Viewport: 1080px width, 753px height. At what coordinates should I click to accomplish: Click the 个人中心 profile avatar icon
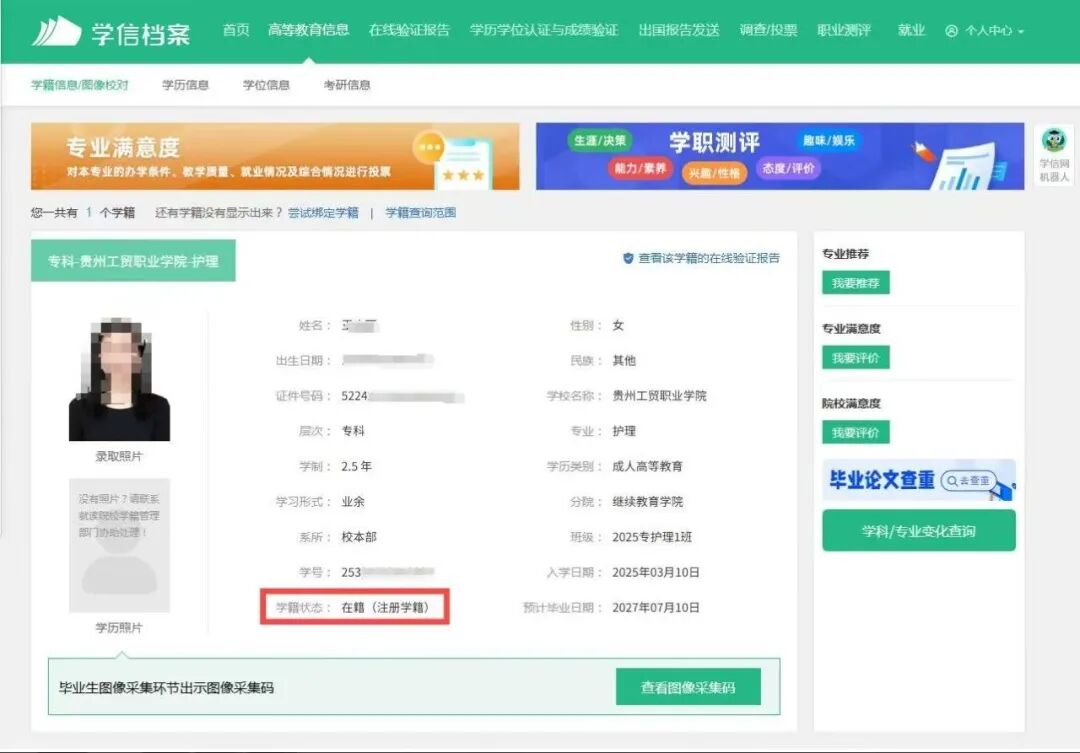[951, 29]
